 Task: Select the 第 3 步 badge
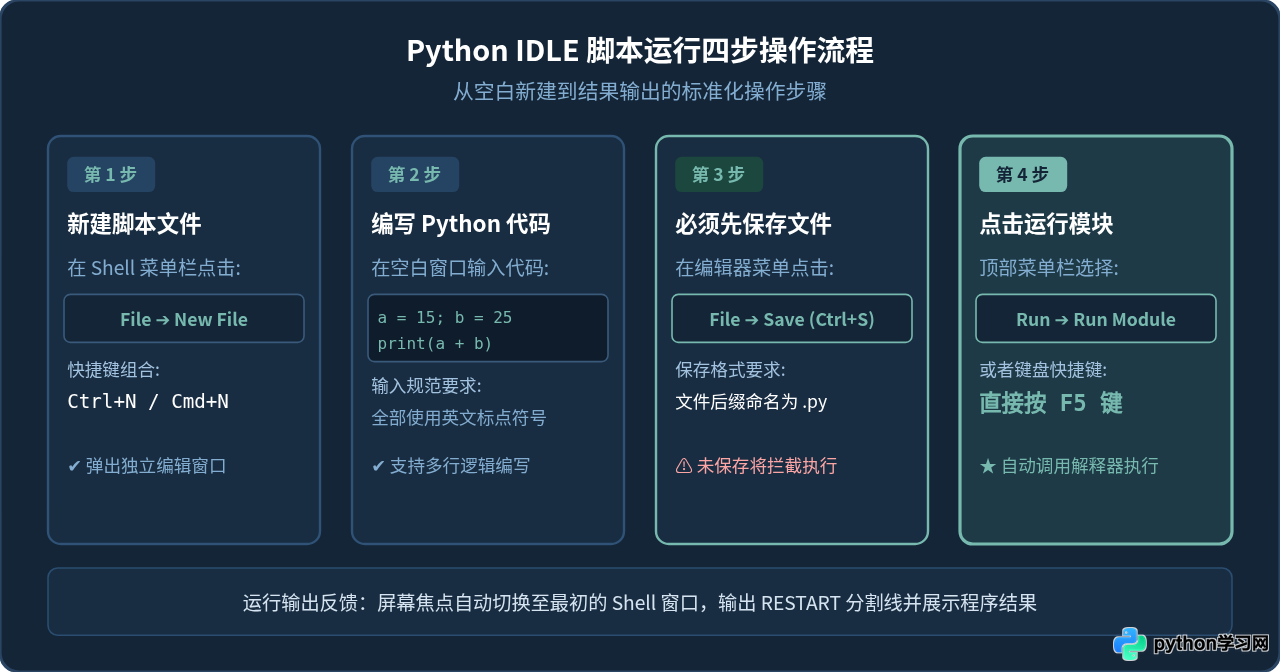[x=719, y=174]
